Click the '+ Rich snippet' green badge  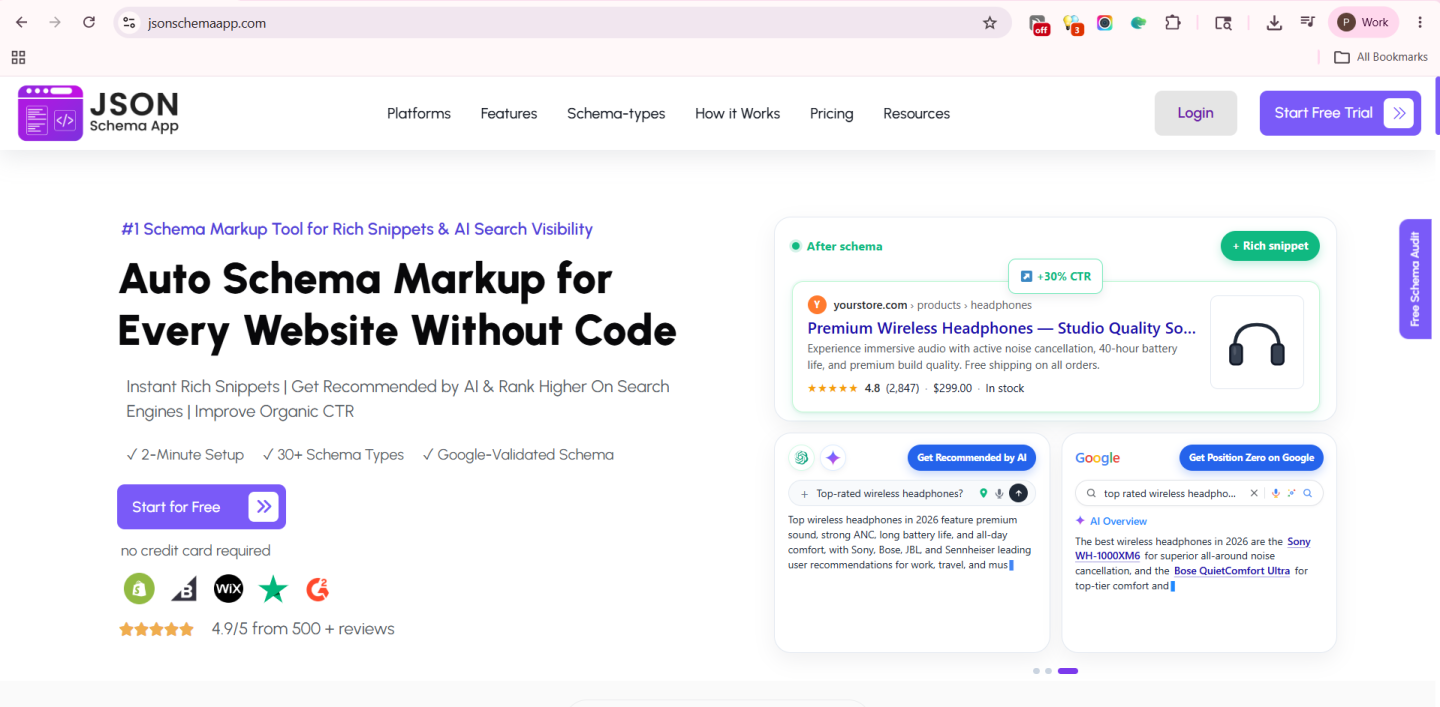[1270, 246]
